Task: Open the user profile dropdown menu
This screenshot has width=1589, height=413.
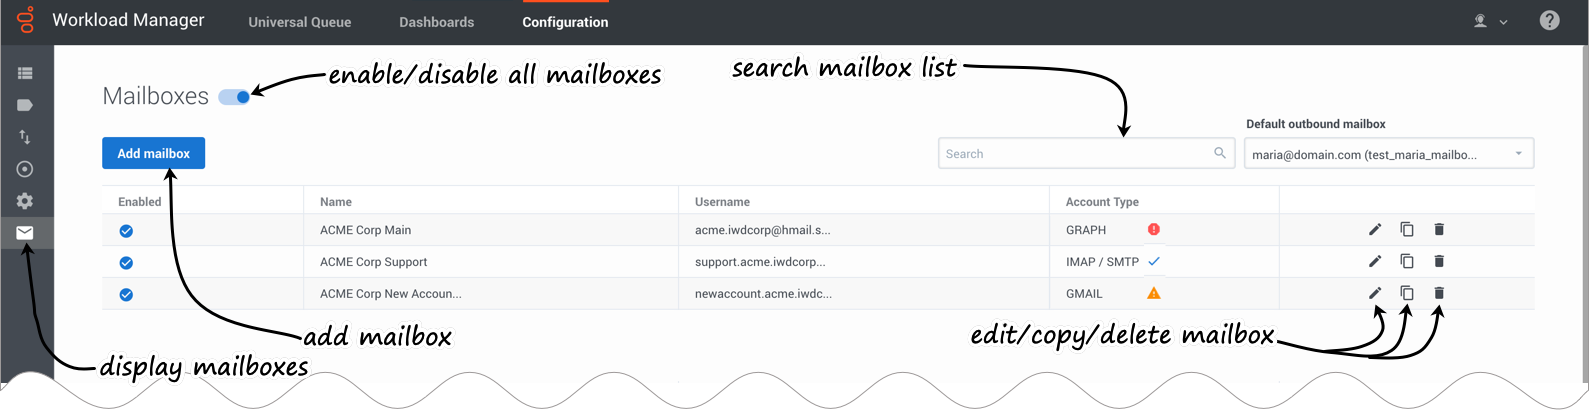Action: pyautogui.click(x=1490, y=21)
